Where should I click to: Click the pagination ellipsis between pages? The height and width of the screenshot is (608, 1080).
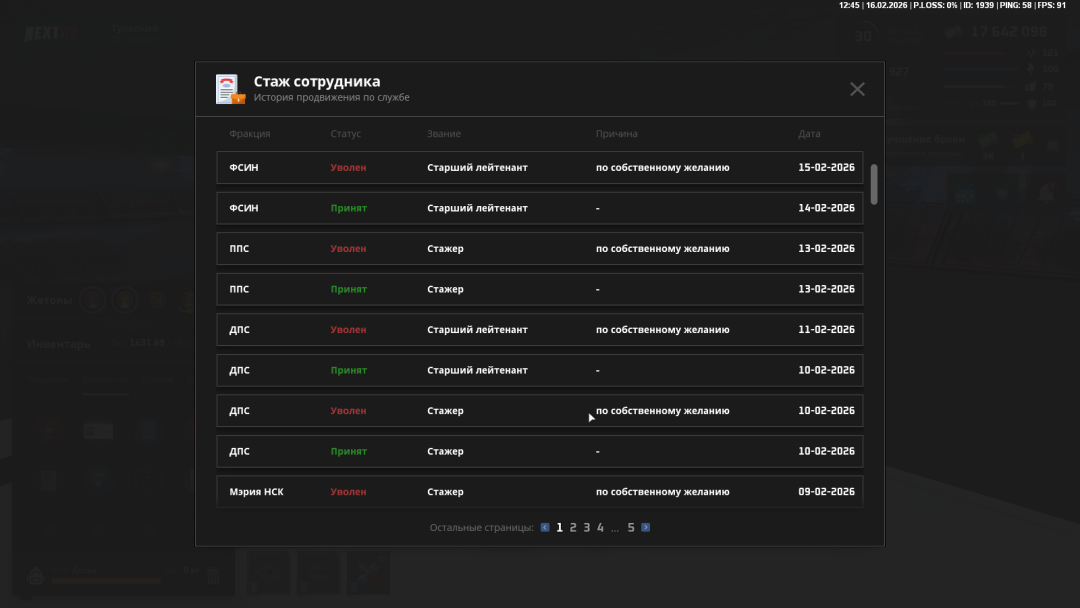tap(615, 527)
